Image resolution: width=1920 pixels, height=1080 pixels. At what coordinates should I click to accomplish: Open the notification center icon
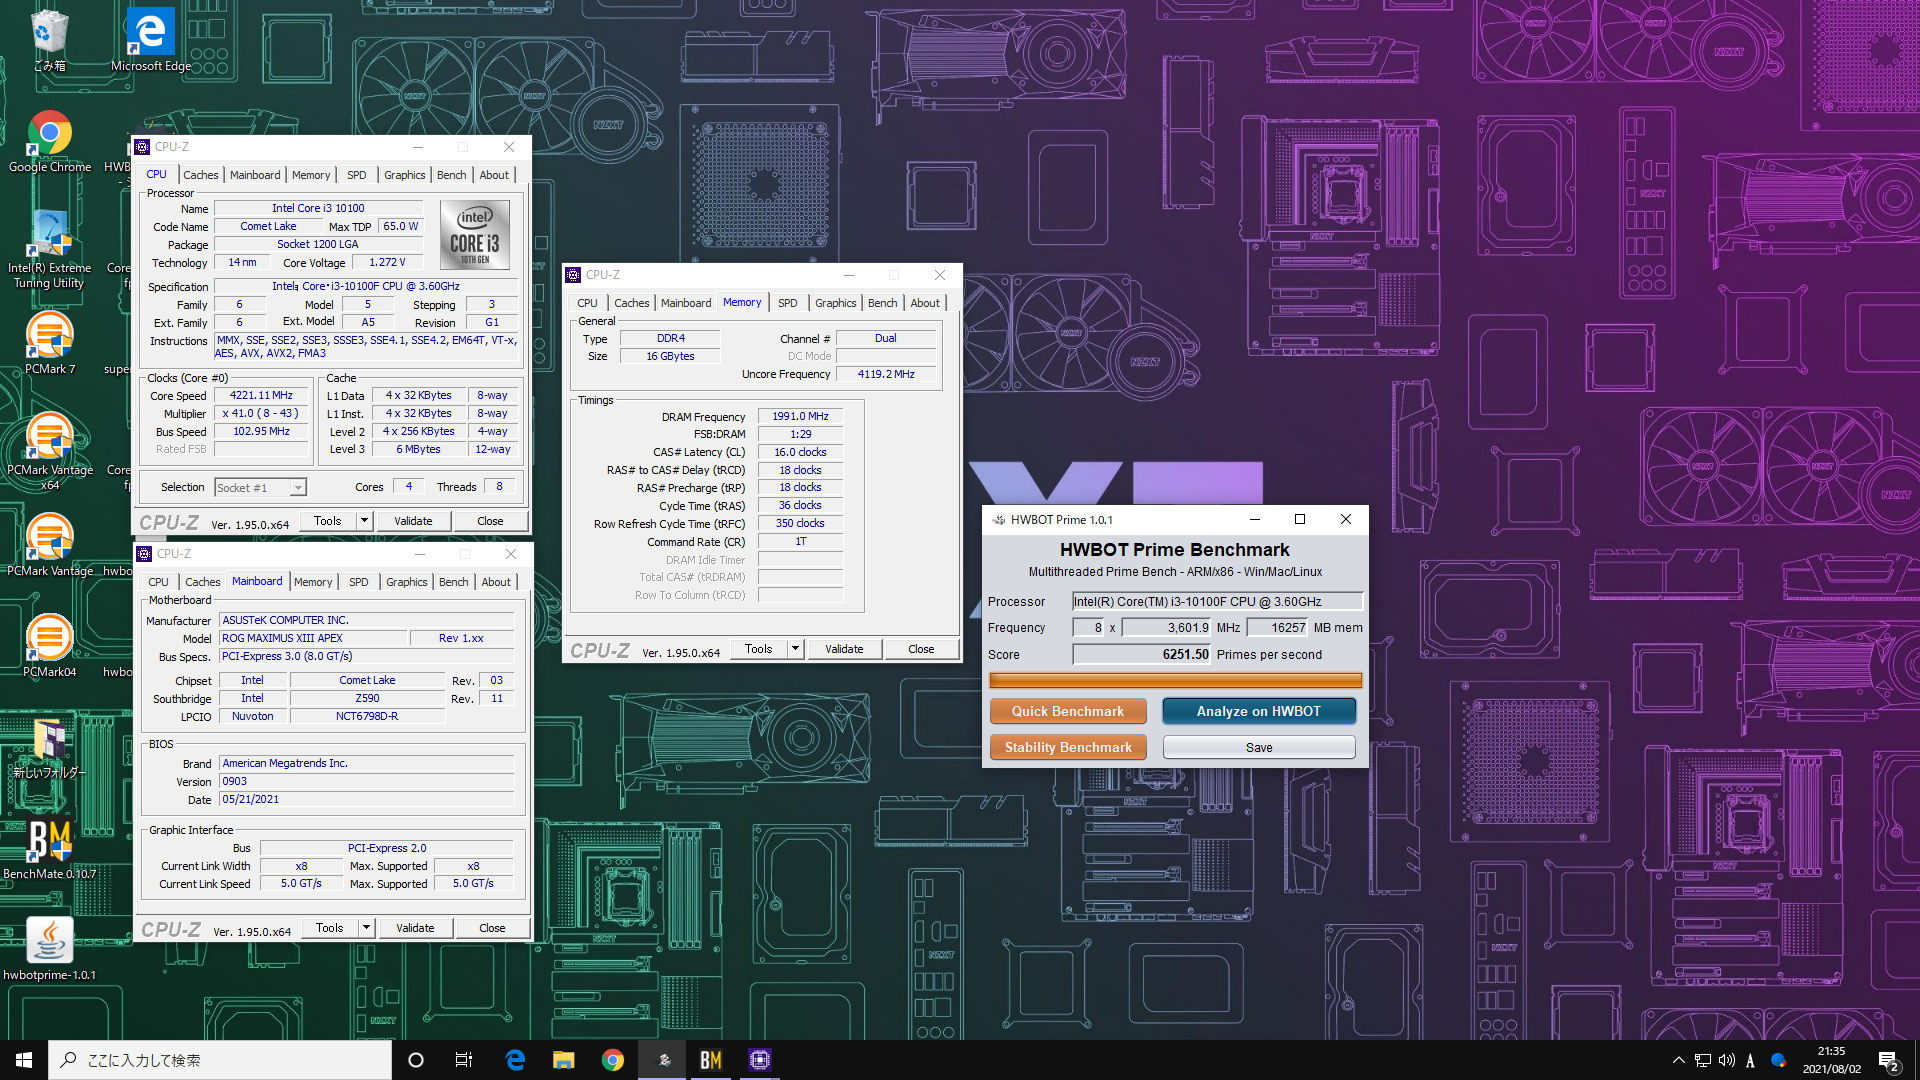[x=1889, y=1060]
